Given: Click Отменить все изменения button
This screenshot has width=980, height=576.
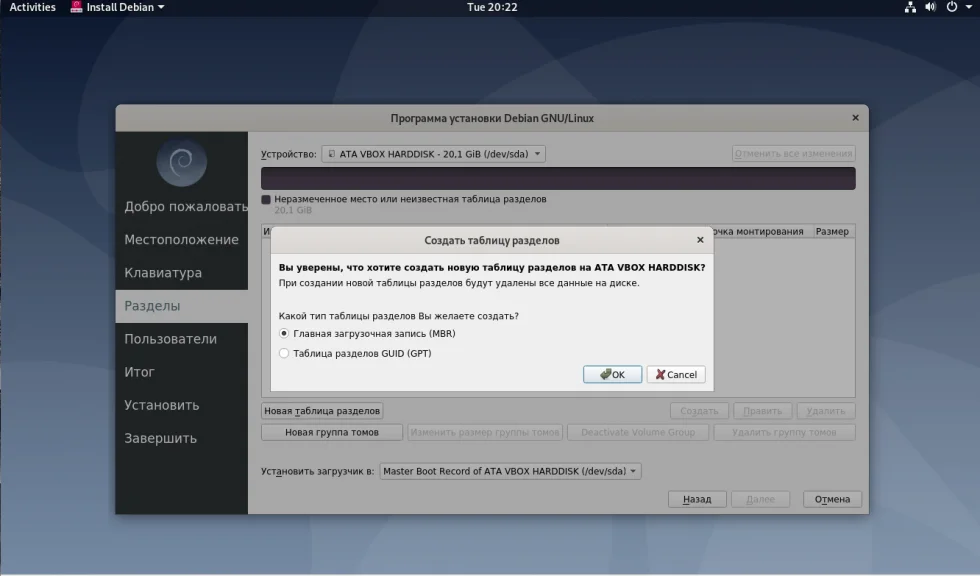Looking at the screenshot, I should [794, 154].
